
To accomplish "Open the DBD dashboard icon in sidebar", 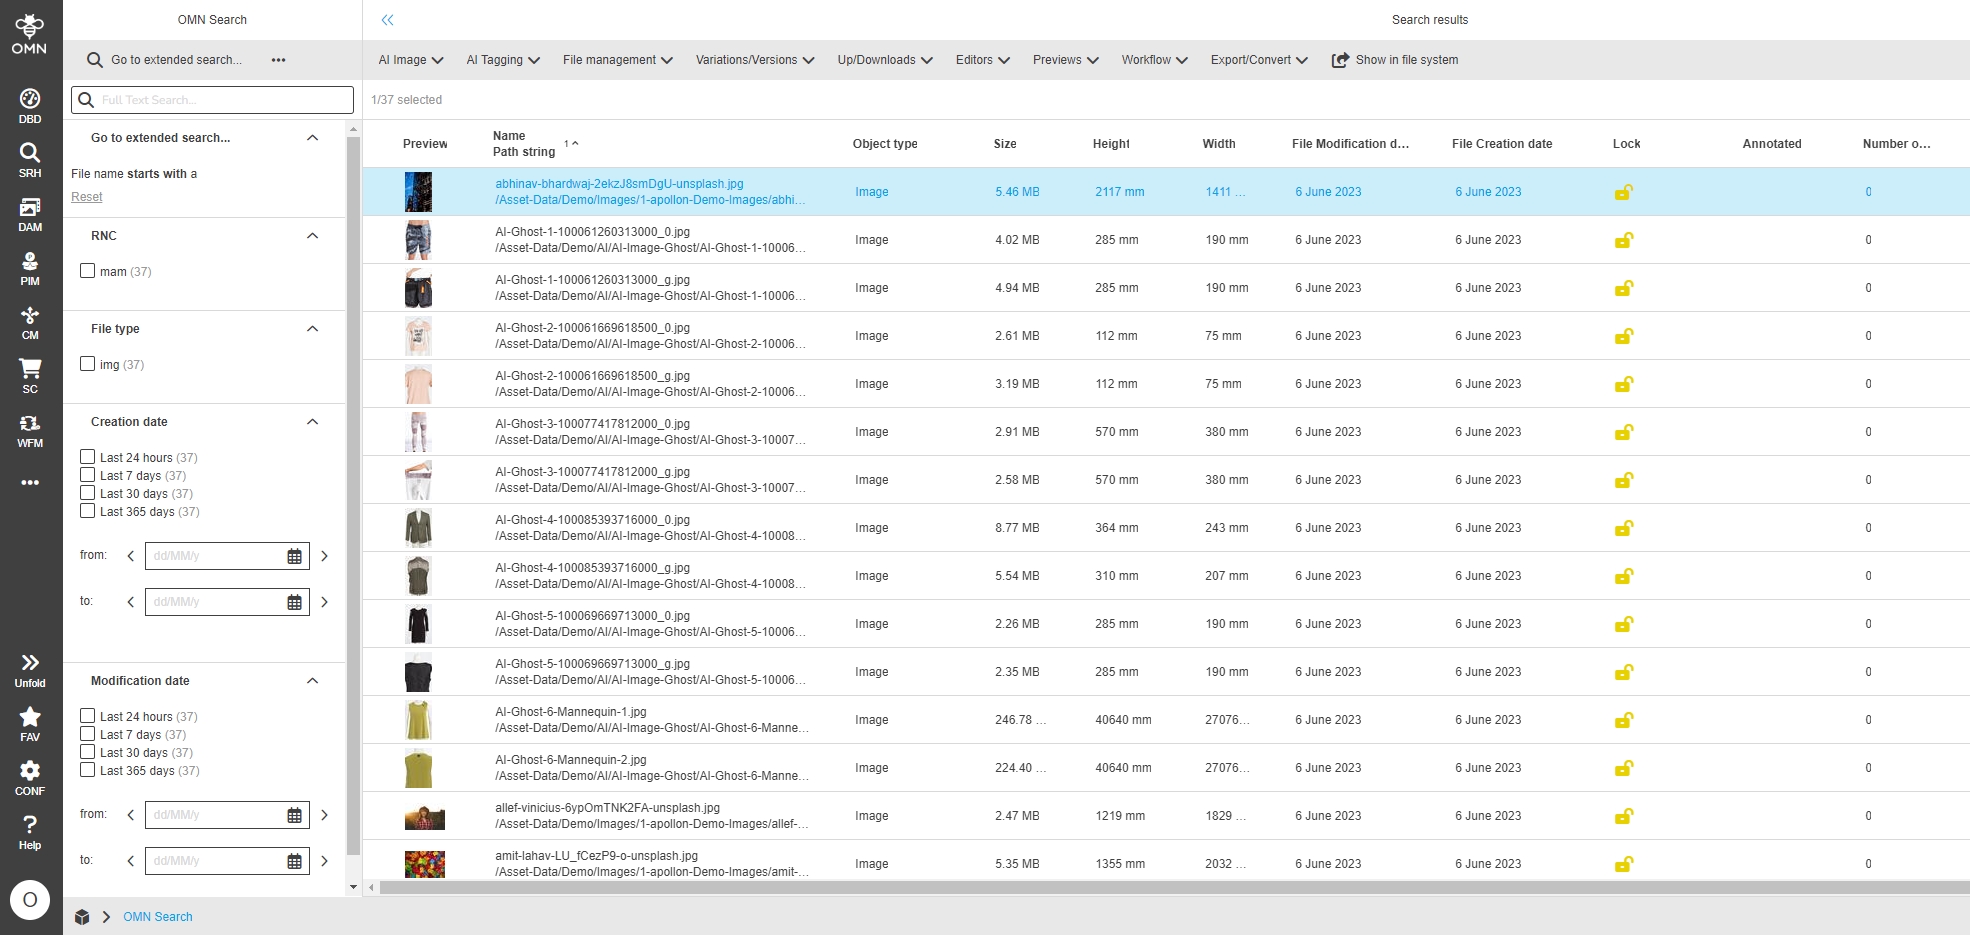I will [x=30, y=104].
